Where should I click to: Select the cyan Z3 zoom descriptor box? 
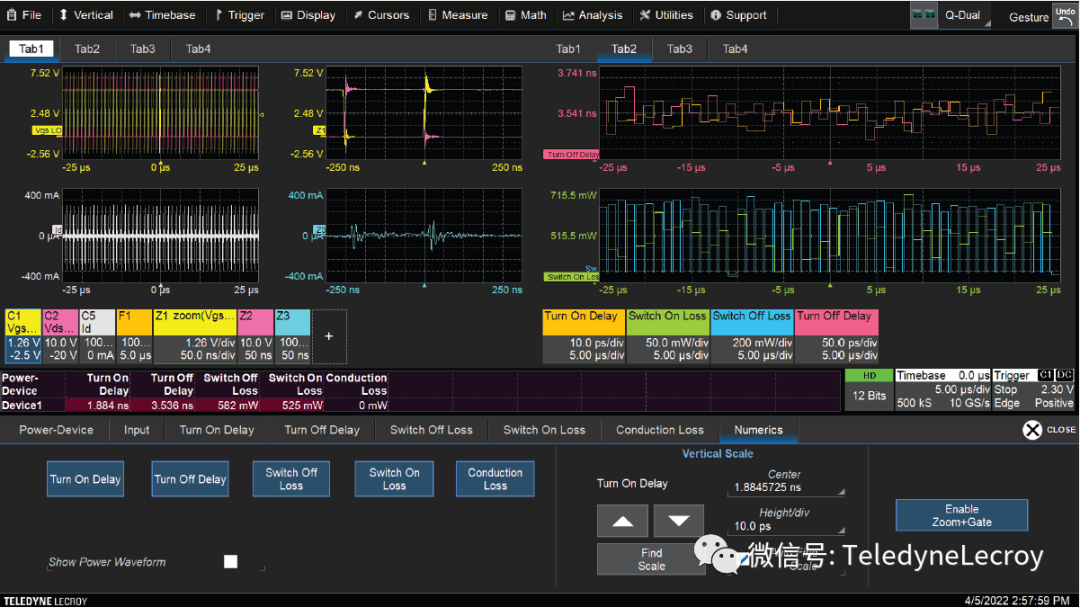point(292,335)
